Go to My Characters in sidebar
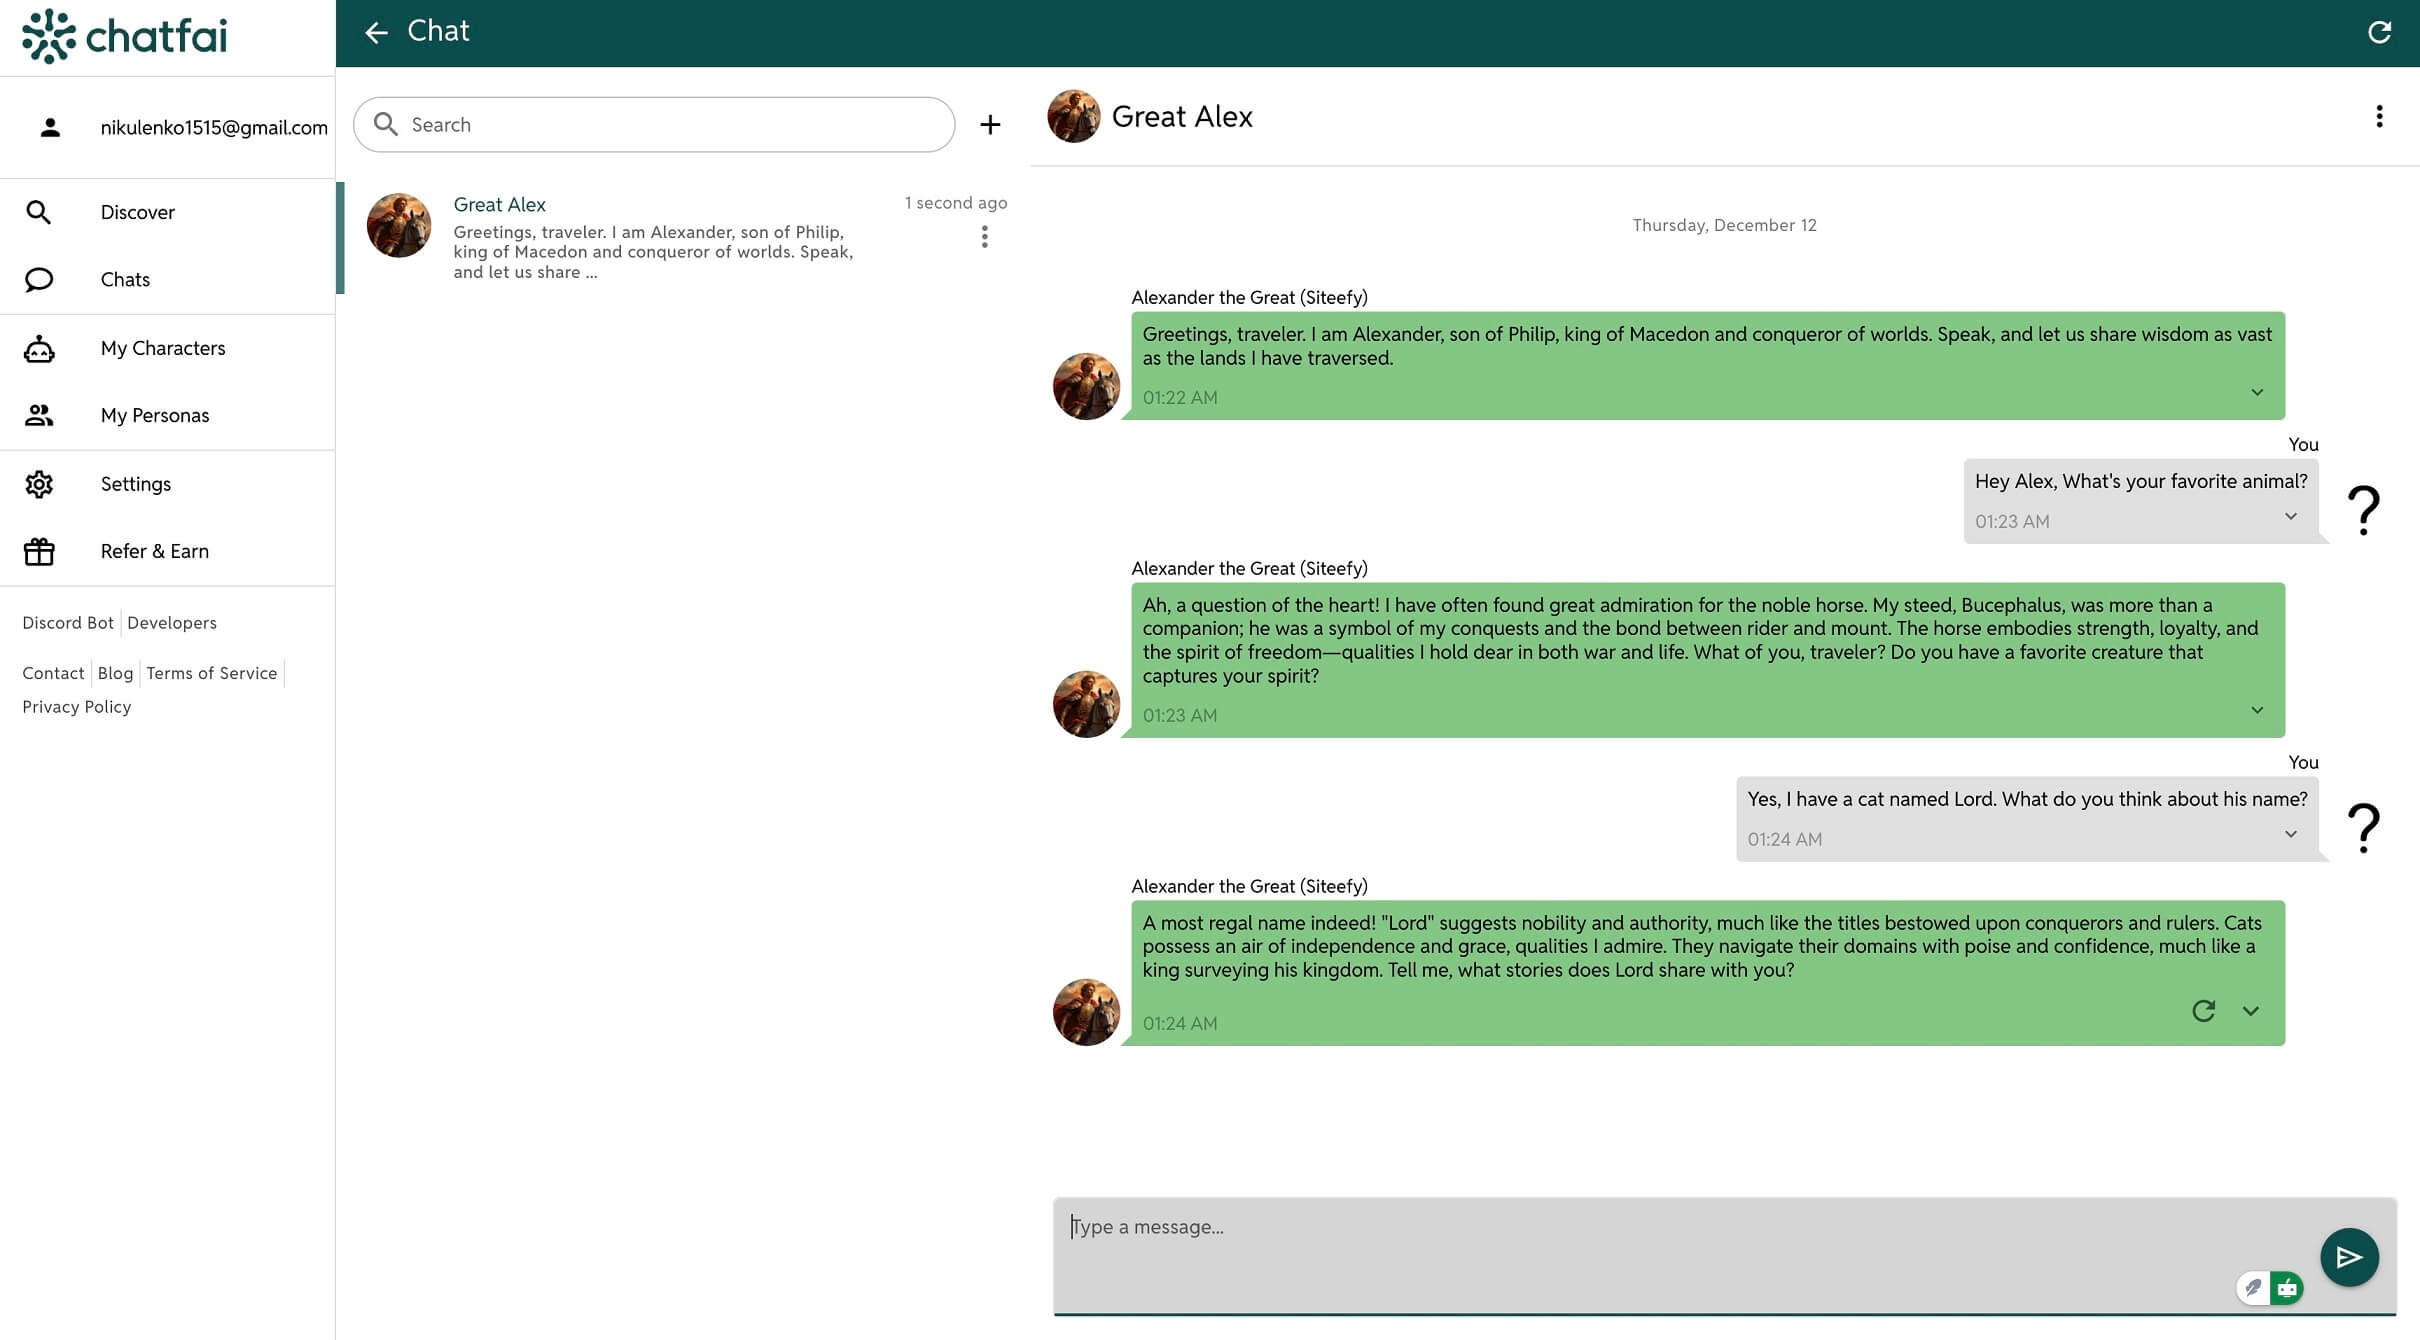 (x=163, y=348)
